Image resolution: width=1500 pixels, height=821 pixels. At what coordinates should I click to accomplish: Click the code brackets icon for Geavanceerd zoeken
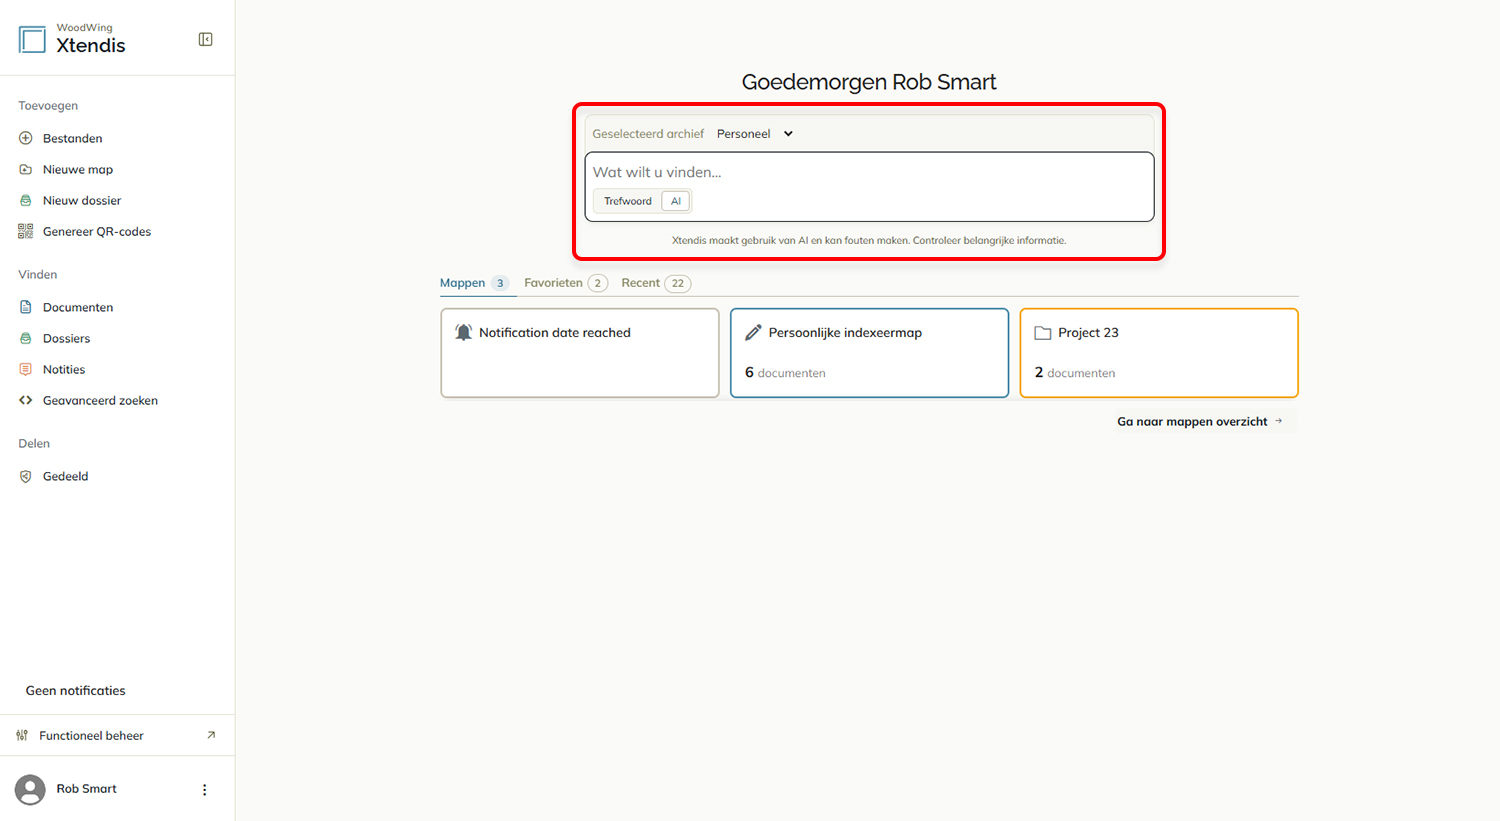click(x=26, y=400)
